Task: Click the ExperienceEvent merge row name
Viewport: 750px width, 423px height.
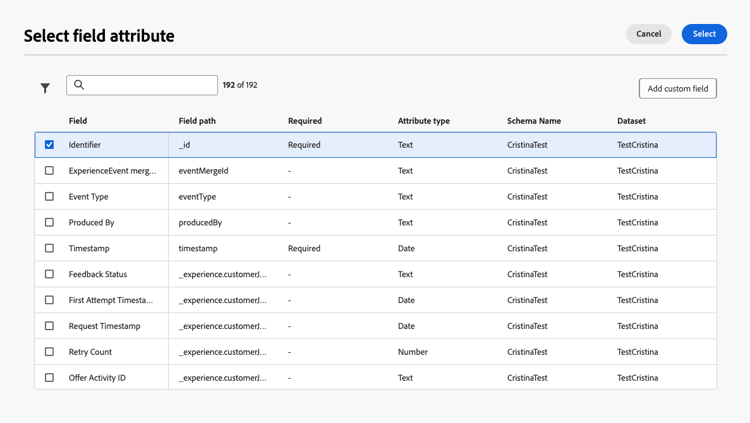Action: coord(112,171)
